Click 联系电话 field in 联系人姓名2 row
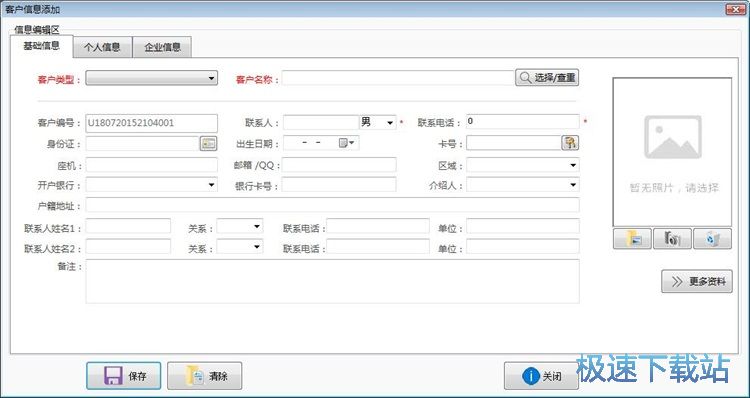750x398 pixels. tap(378, 246)
